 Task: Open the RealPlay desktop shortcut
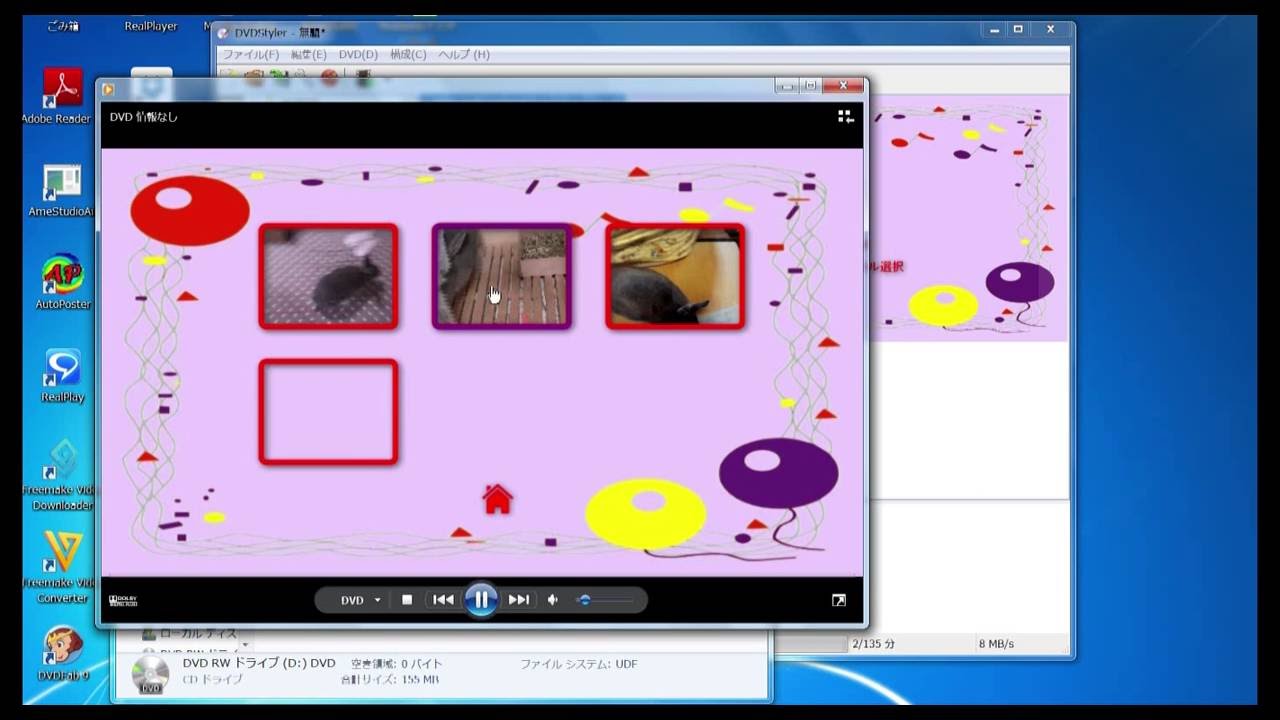pyautogui.click(x=62, y=375)
